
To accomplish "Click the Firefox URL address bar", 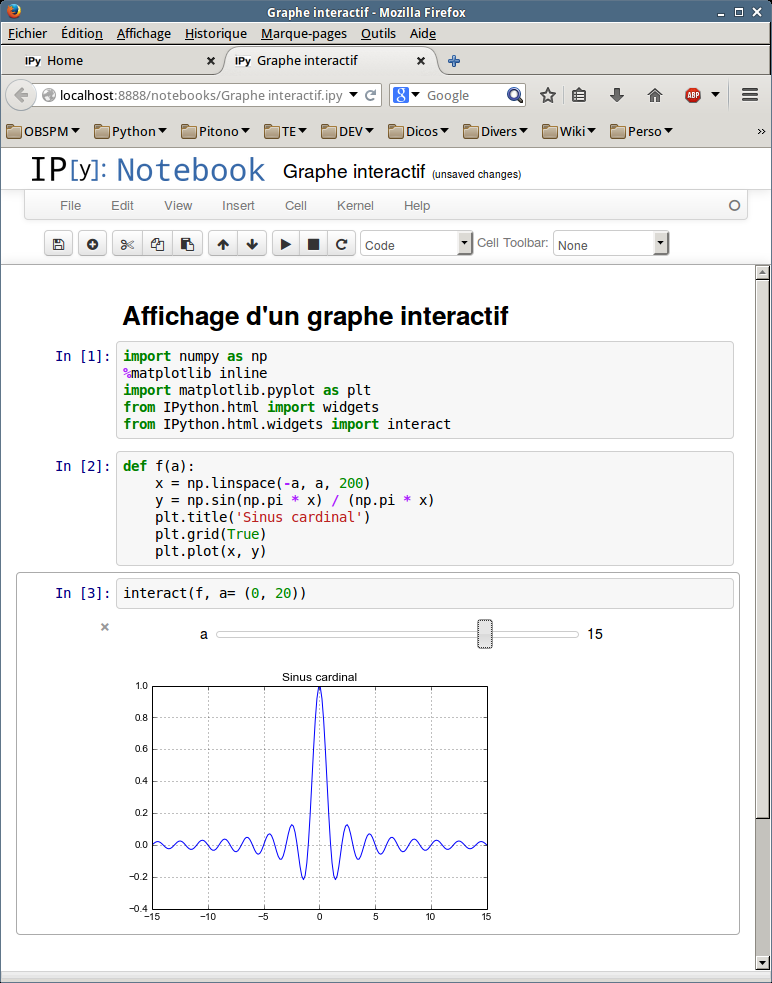I will 200,96.
